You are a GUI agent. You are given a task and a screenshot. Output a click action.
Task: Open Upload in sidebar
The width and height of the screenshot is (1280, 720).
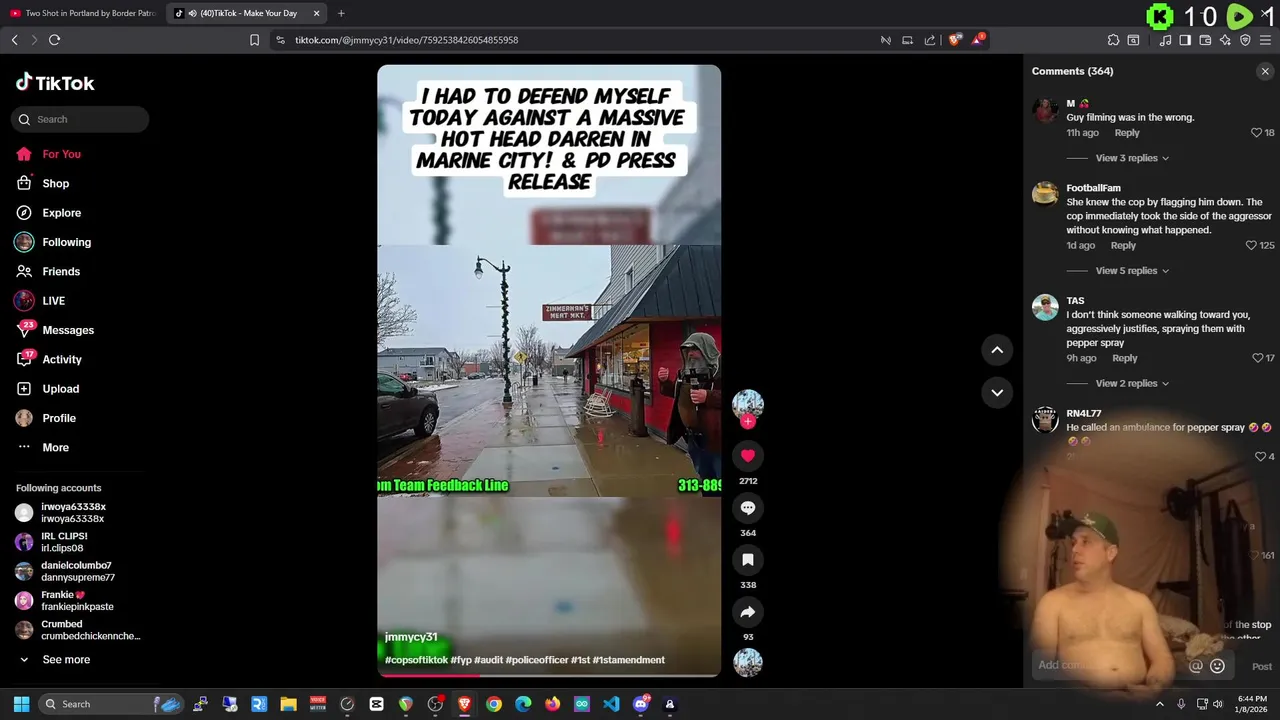[x=61, y=389]
